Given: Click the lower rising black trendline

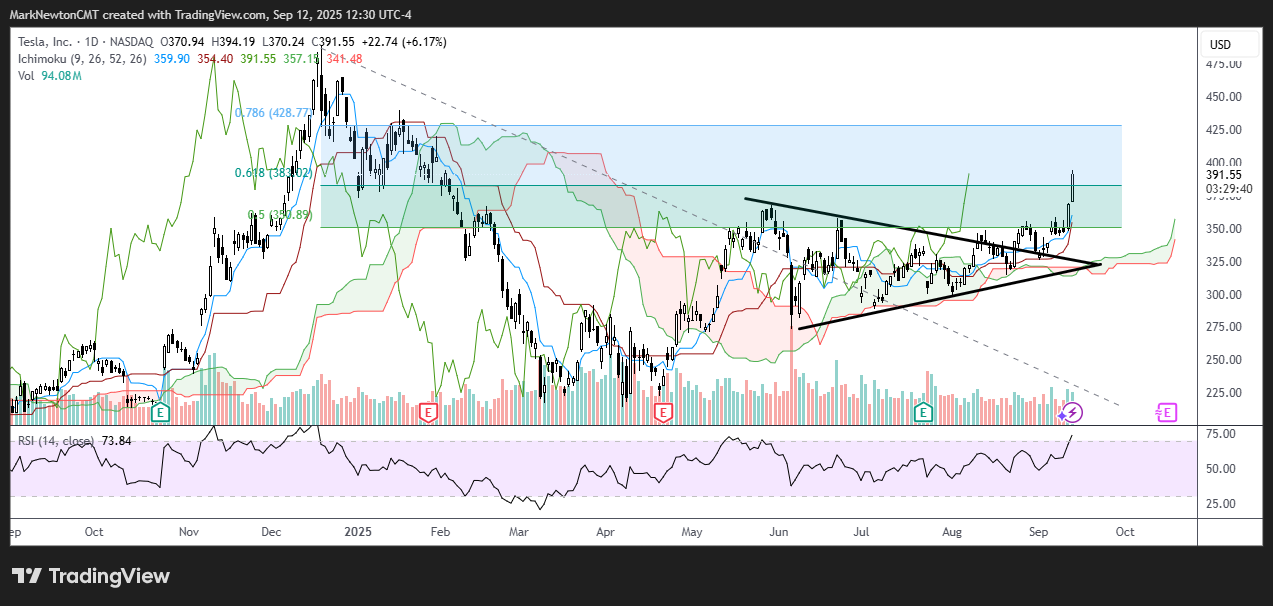Looking at the screenshot, I should coord(950,296).
